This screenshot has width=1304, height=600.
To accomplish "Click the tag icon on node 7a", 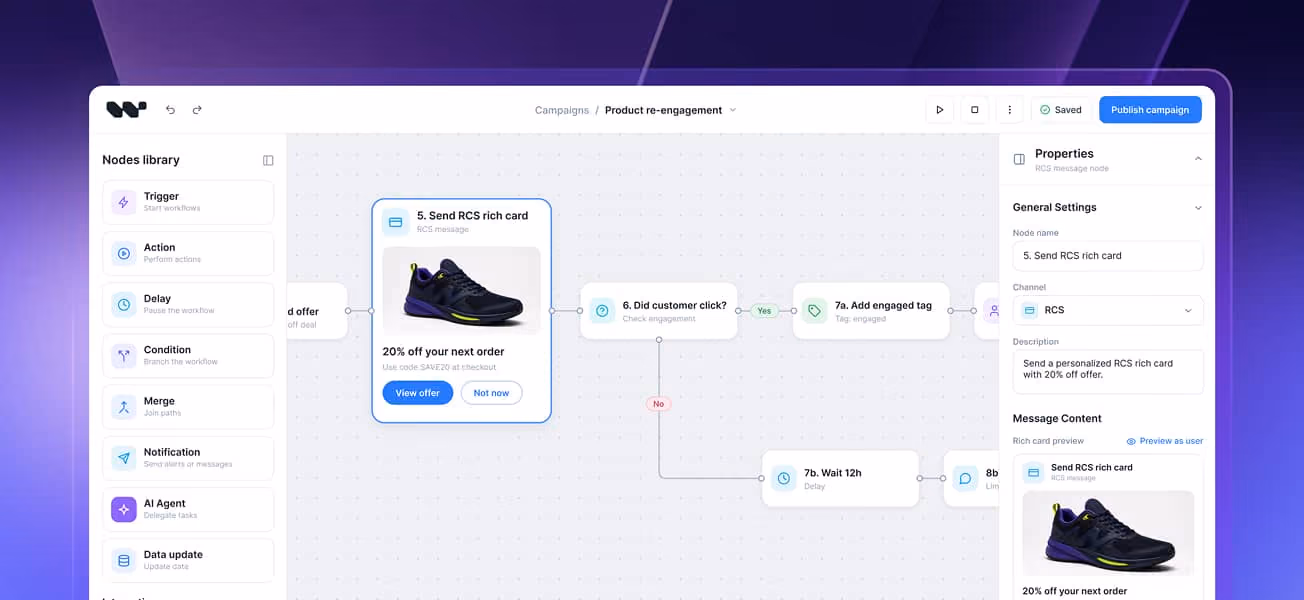I will 814,311.
